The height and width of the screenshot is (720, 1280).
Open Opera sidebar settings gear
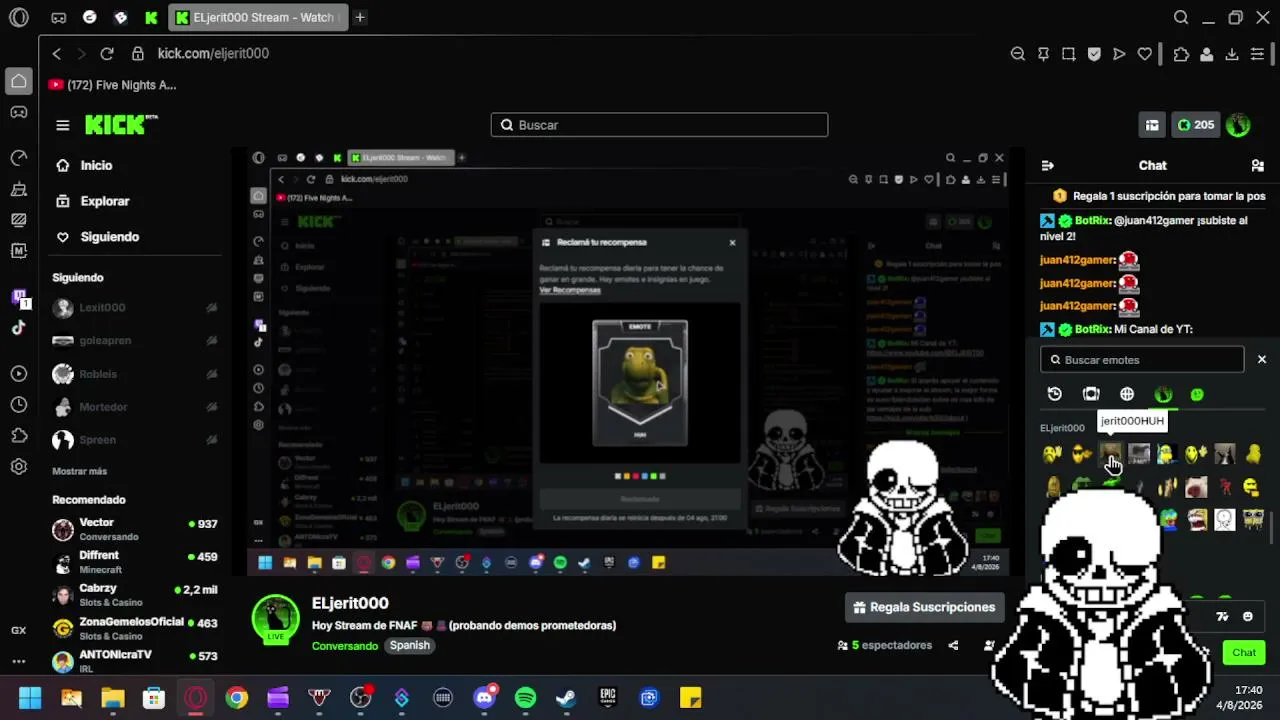19,467
